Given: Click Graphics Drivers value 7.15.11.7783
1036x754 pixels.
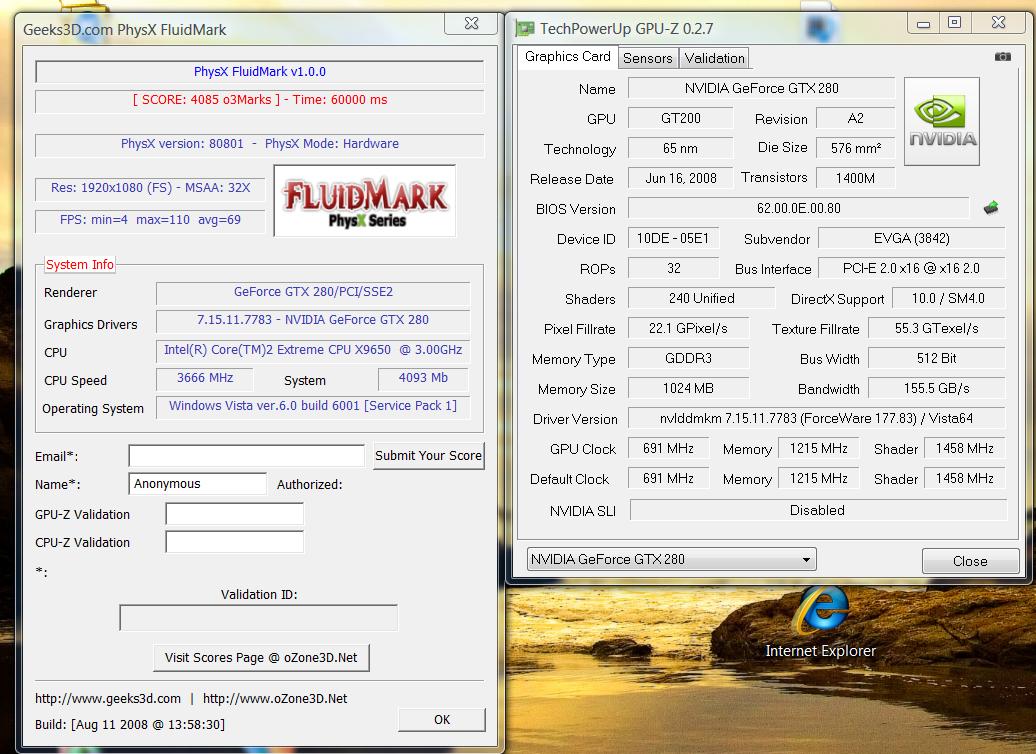Looking at the screenshot, I should point(313,320).
